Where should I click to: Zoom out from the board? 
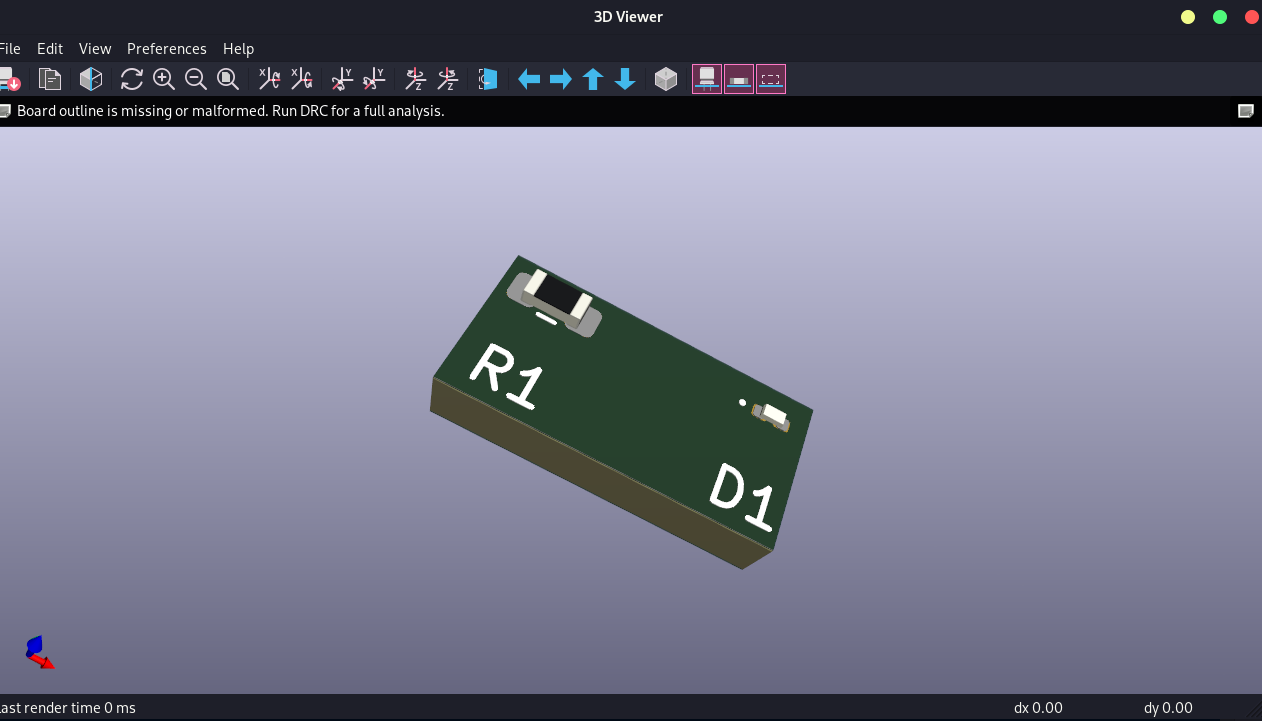point(196,79)
